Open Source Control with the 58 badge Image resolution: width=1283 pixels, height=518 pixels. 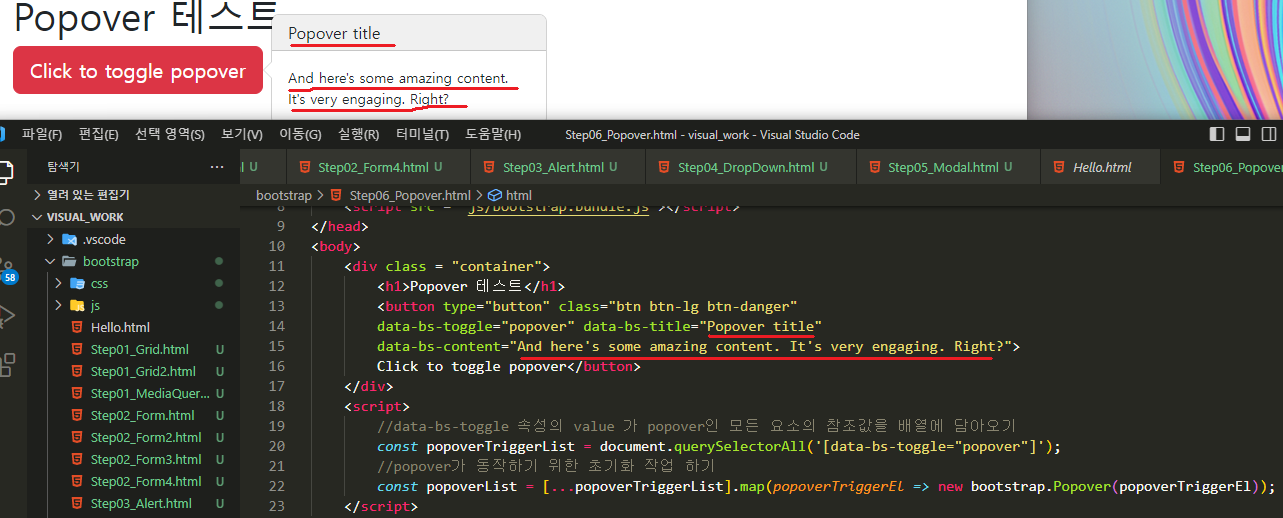pos(7,270)
